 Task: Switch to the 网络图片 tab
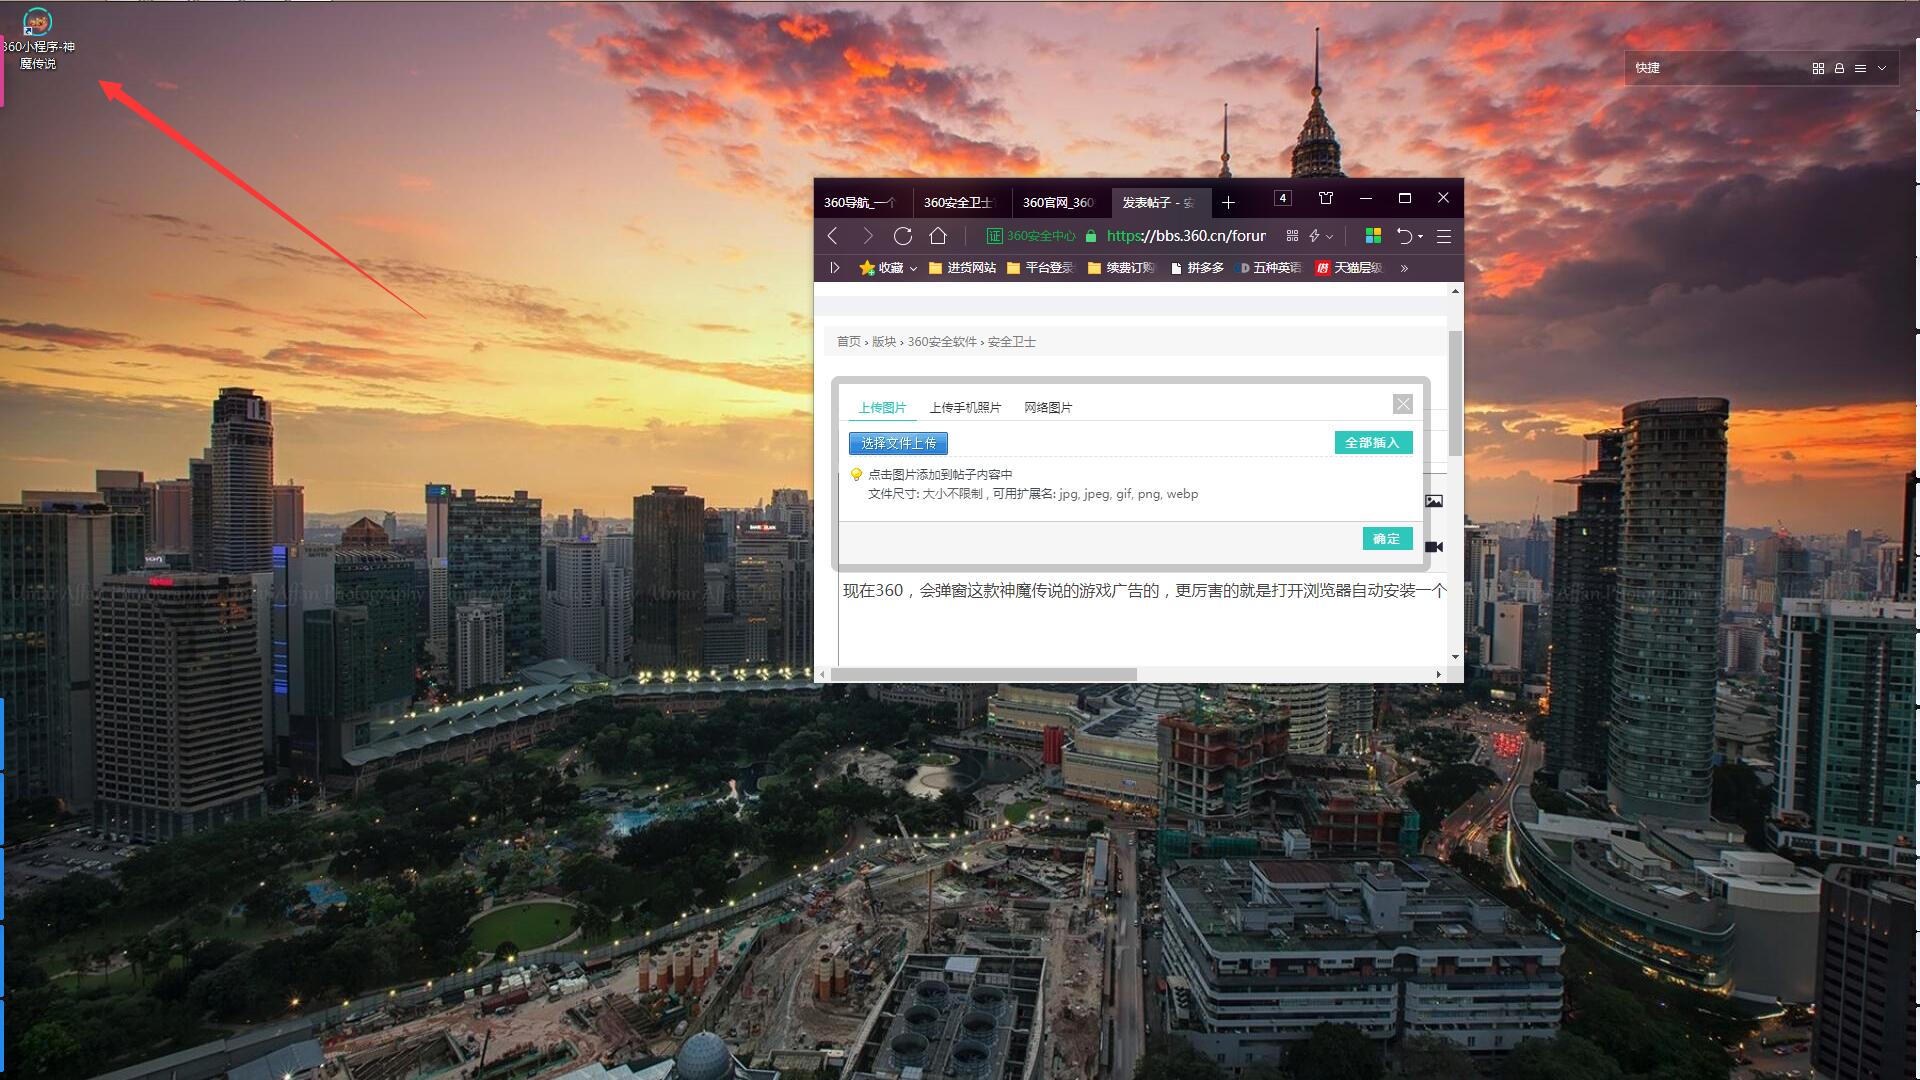tap(1047, 408)
